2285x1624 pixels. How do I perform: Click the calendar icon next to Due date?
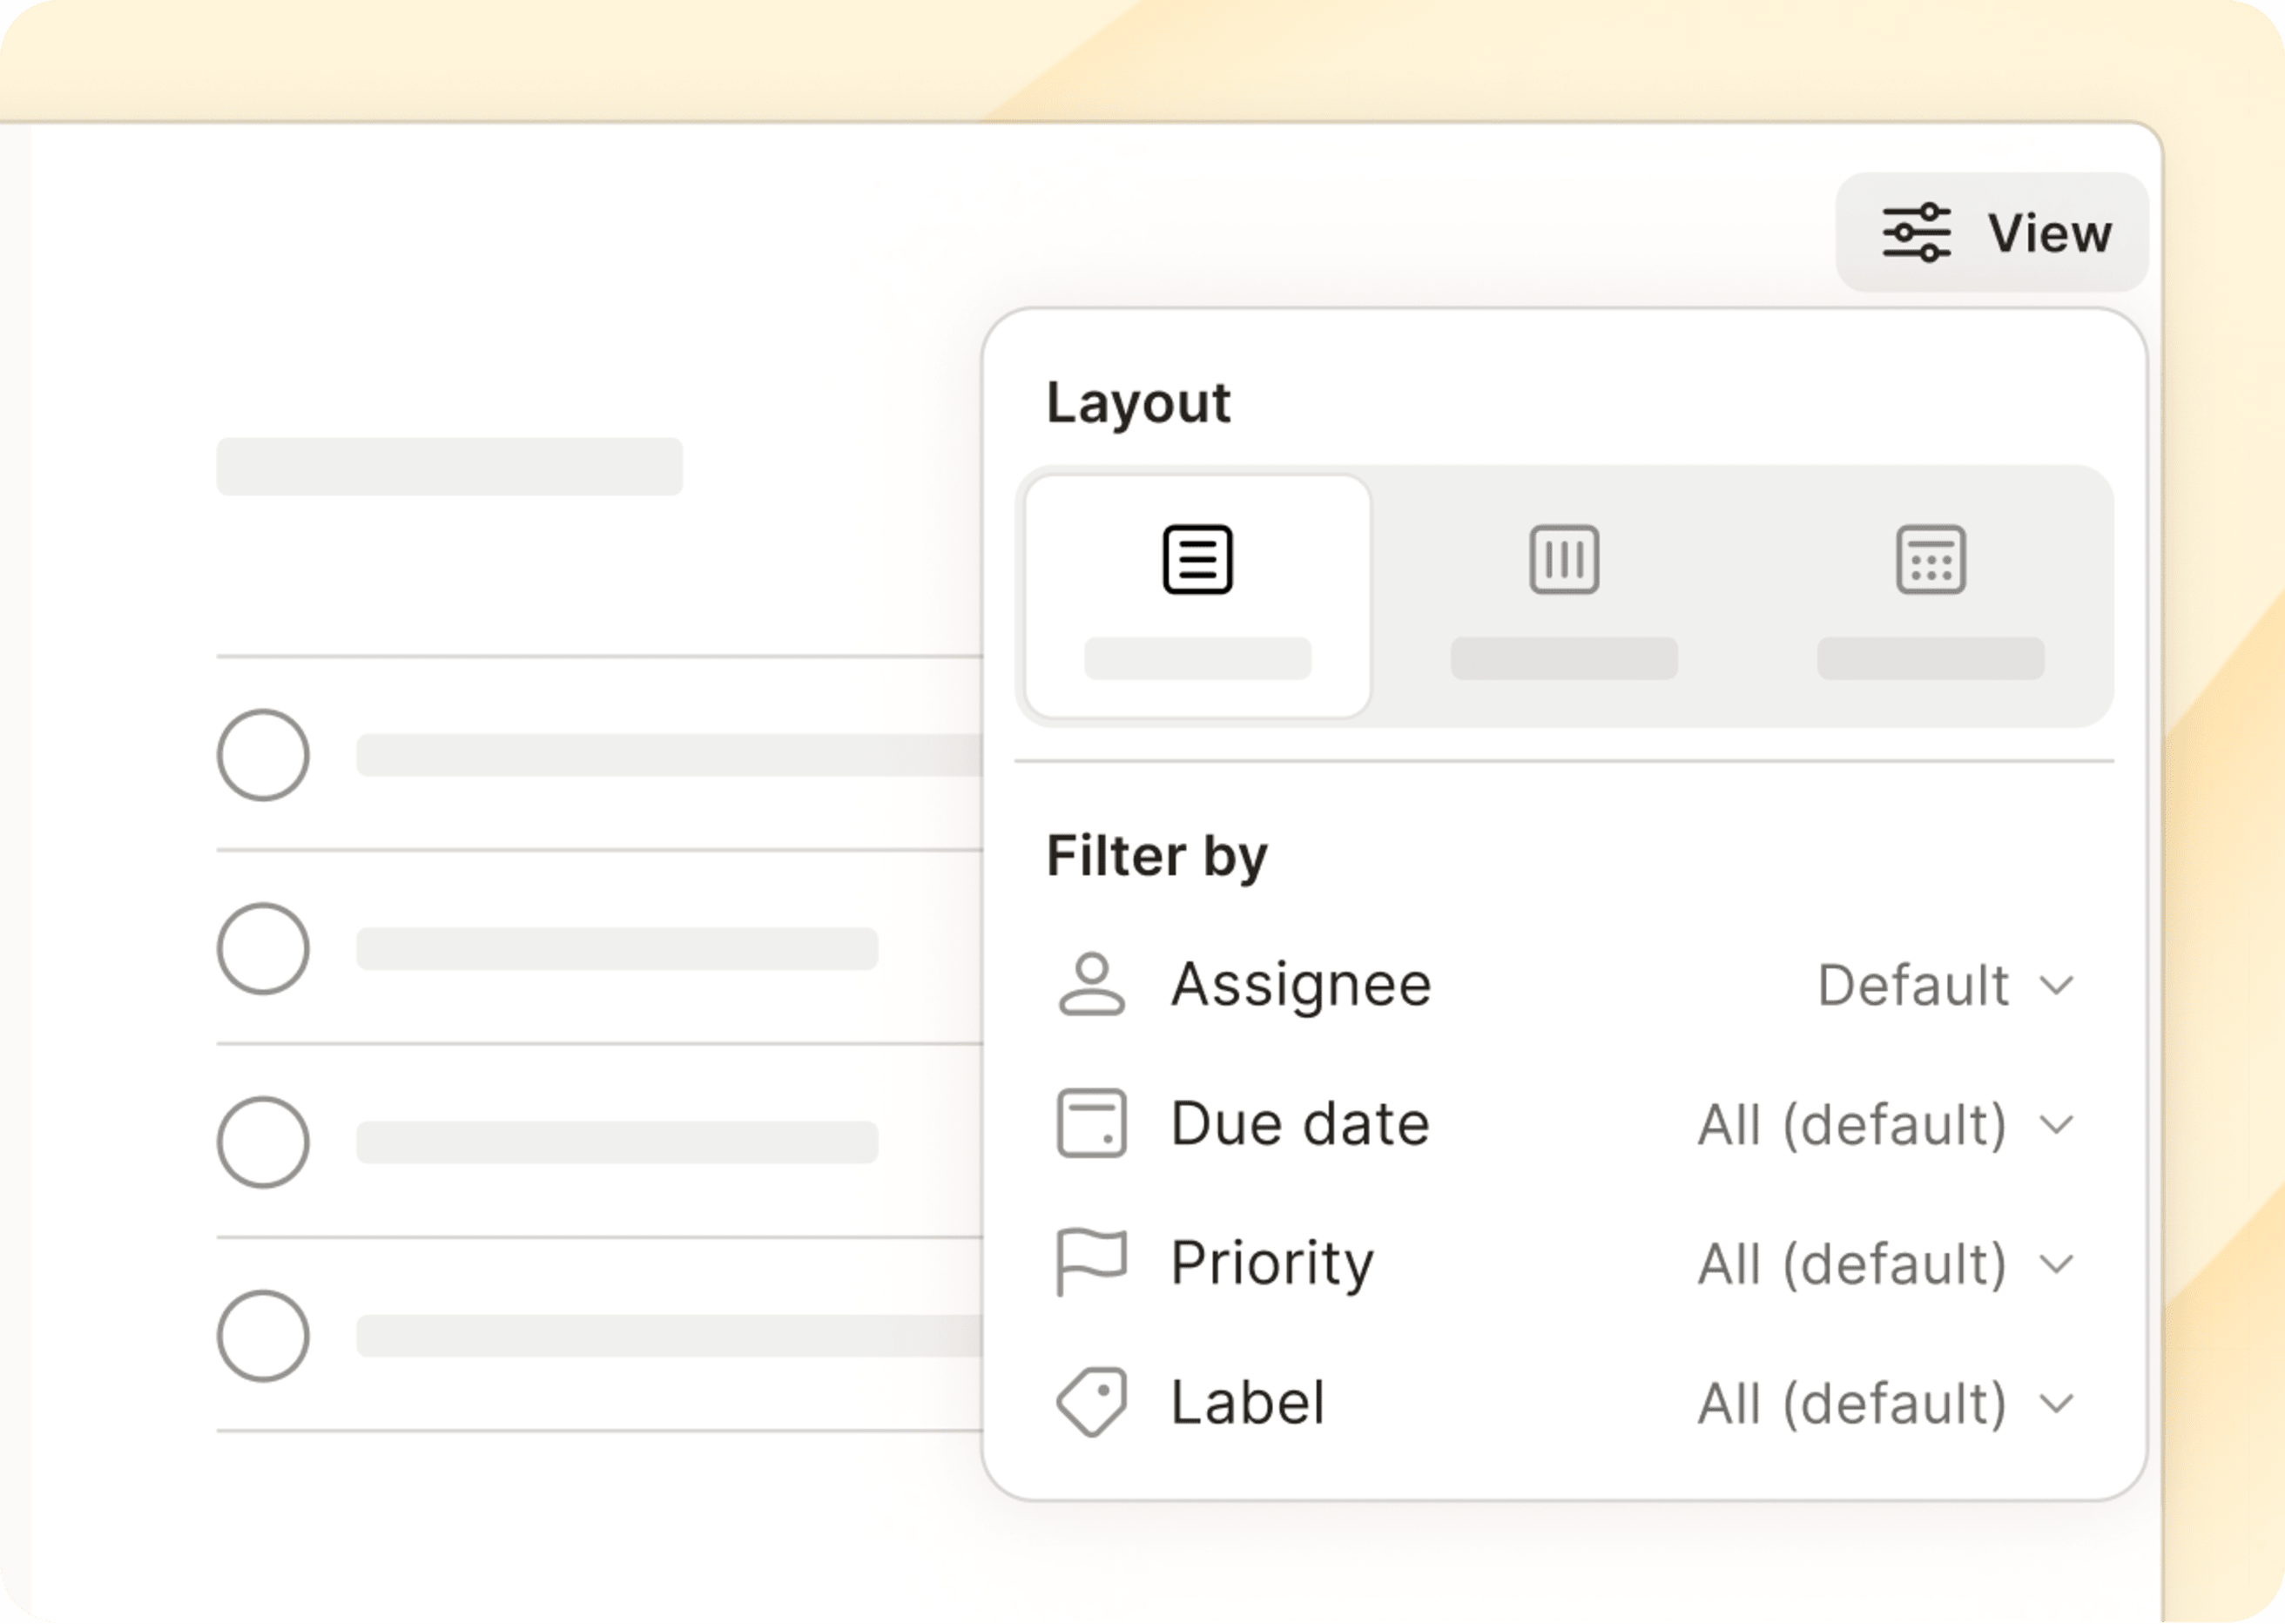[x=1094, y=1123]
